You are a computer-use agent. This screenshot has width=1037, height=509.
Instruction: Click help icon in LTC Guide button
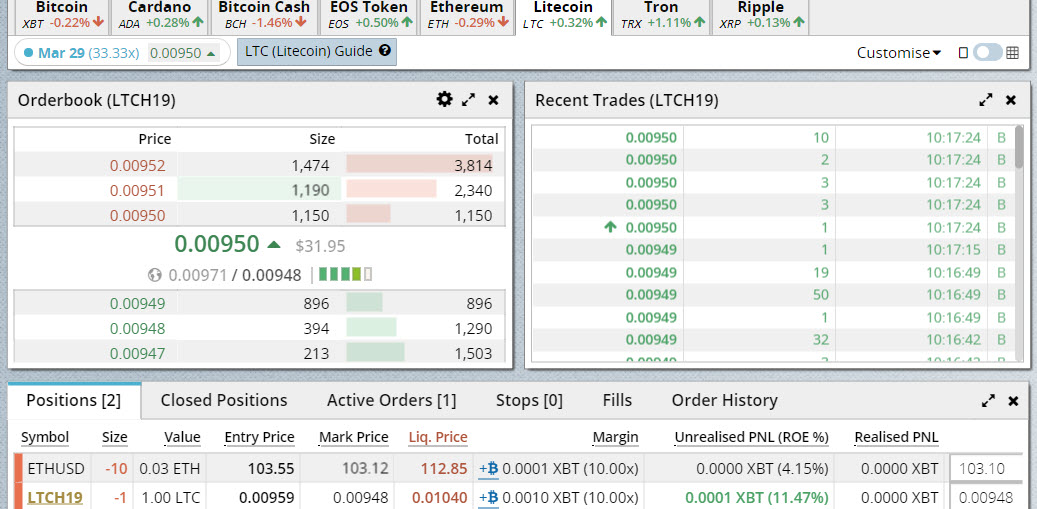384,50
